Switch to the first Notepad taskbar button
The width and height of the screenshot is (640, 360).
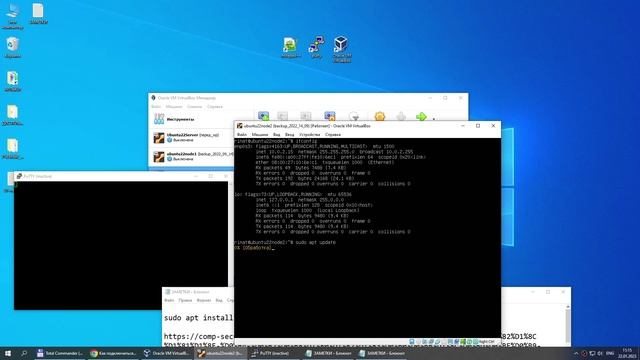pos(328,353)
